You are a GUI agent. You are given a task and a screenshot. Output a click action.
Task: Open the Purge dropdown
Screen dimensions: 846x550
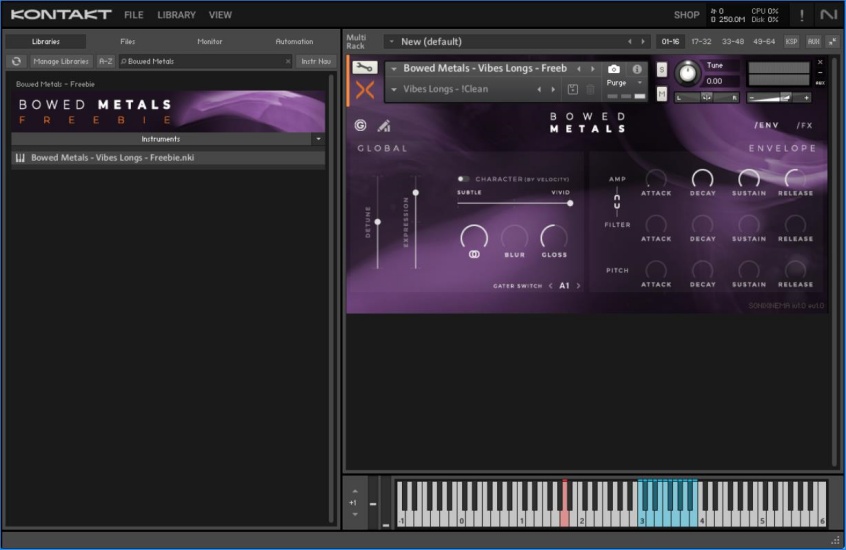[x=623, y=83]
